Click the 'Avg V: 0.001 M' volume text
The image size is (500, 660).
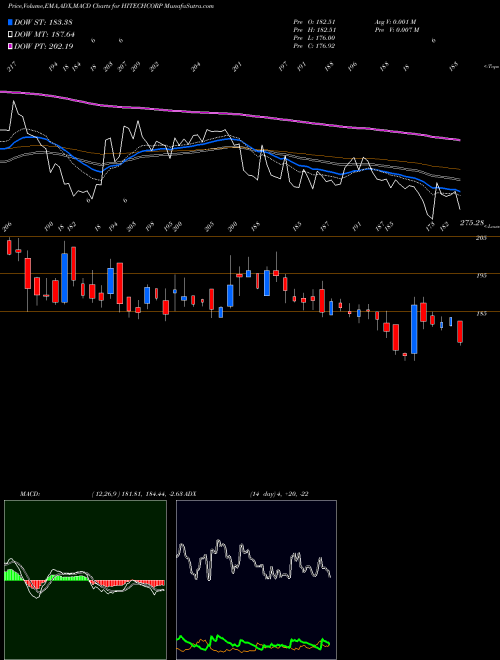click(395, 22)
